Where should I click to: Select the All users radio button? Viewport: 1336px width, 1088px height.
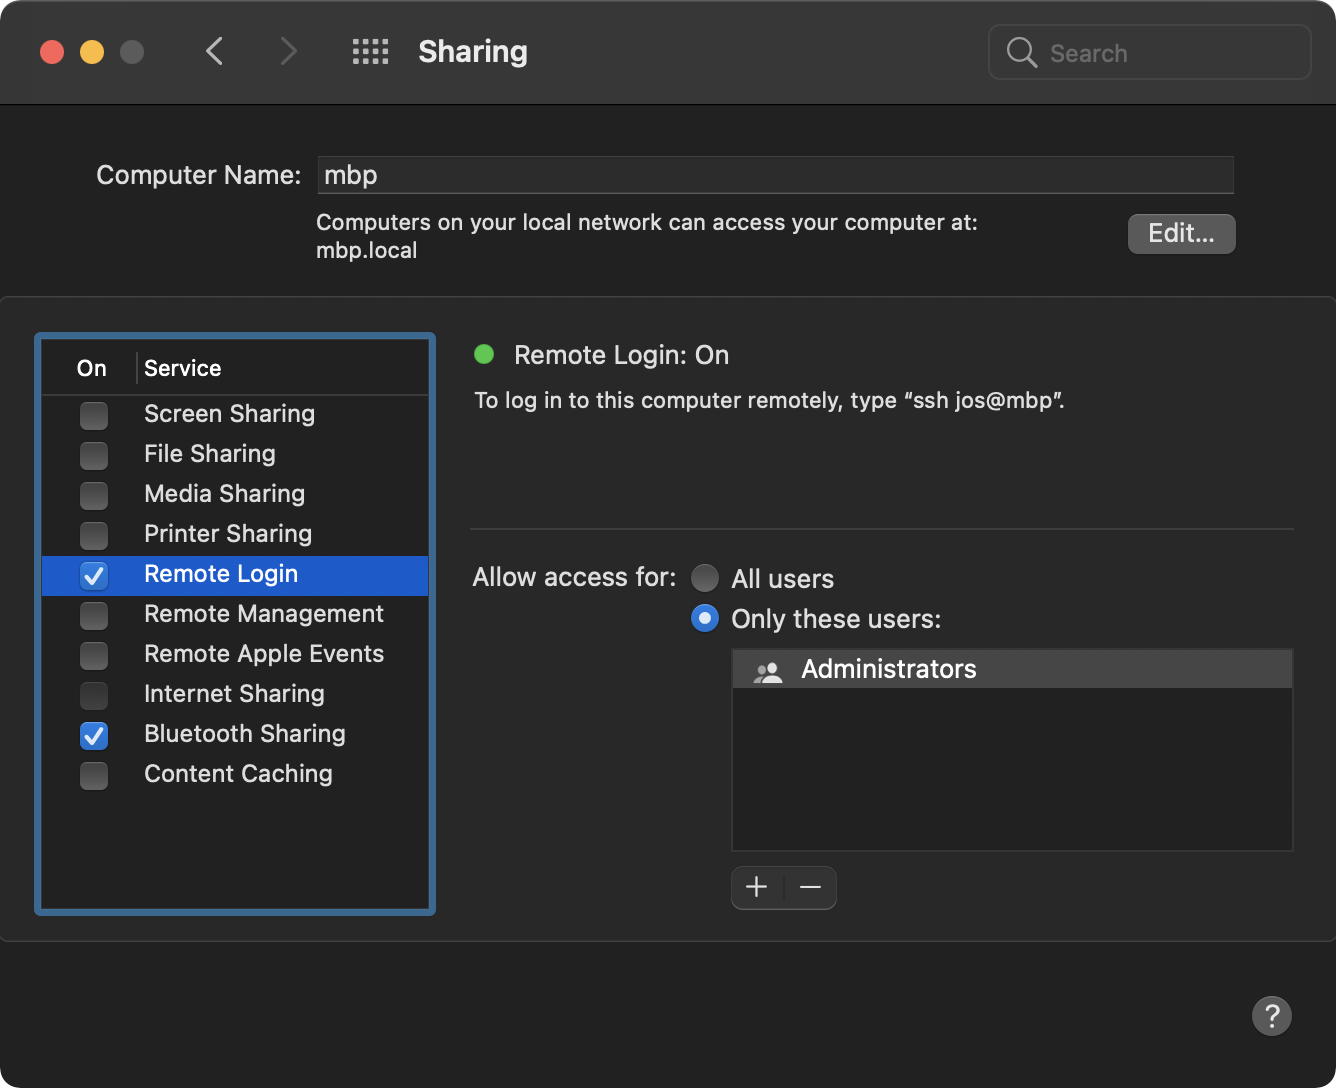[x=705, y=578]
